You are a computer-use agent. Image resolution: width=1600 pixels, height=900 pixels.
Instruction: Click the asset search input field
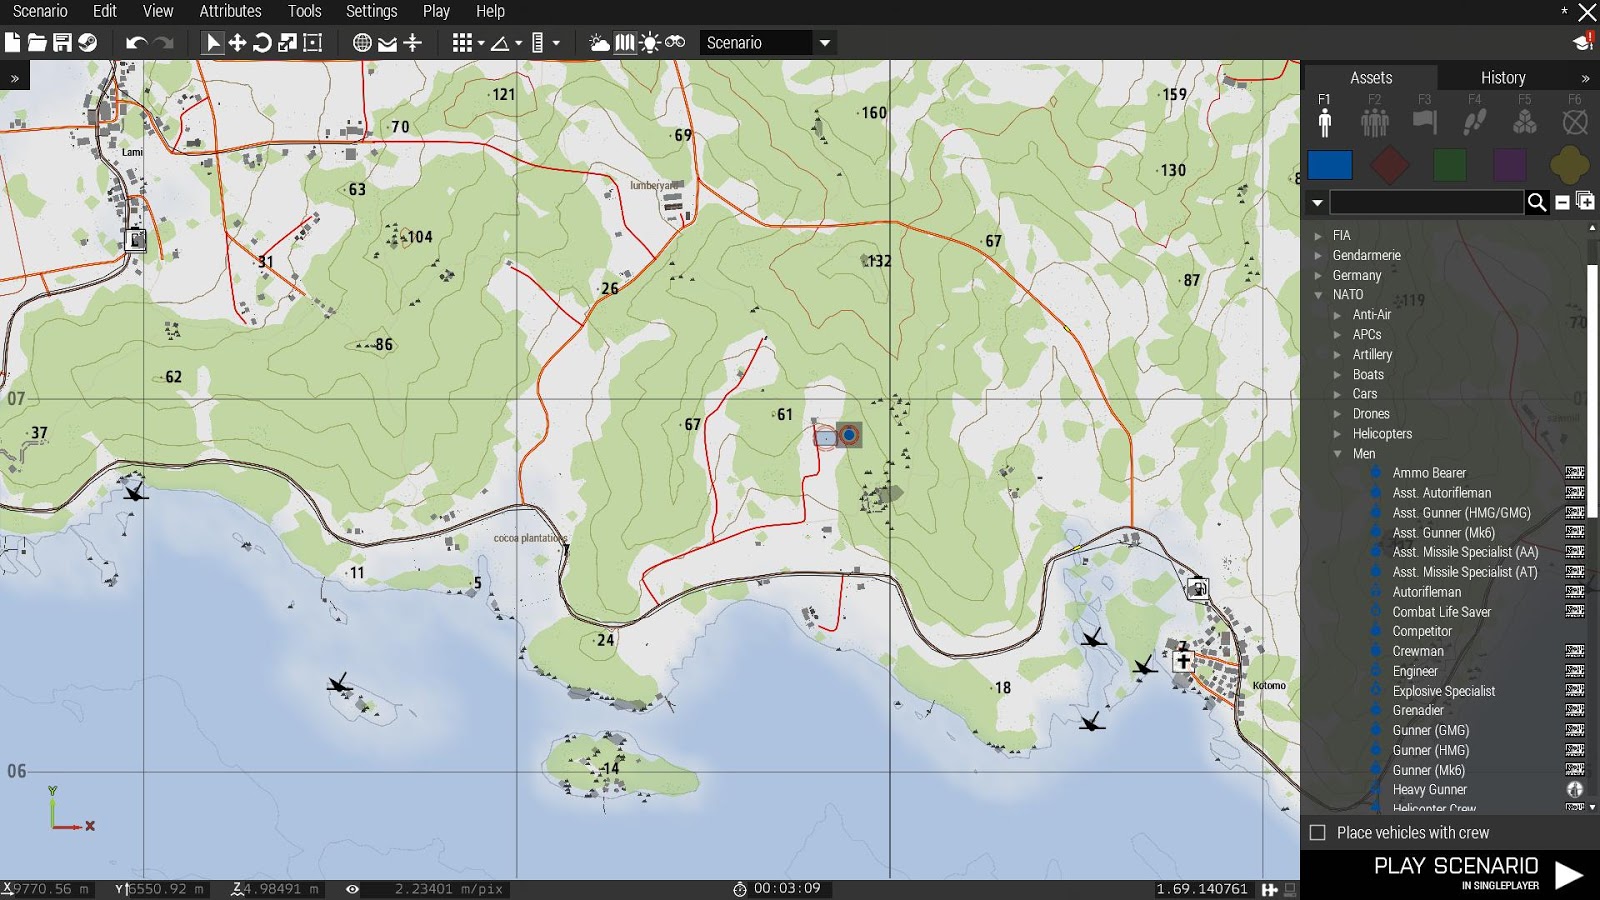coord(1425,202)
